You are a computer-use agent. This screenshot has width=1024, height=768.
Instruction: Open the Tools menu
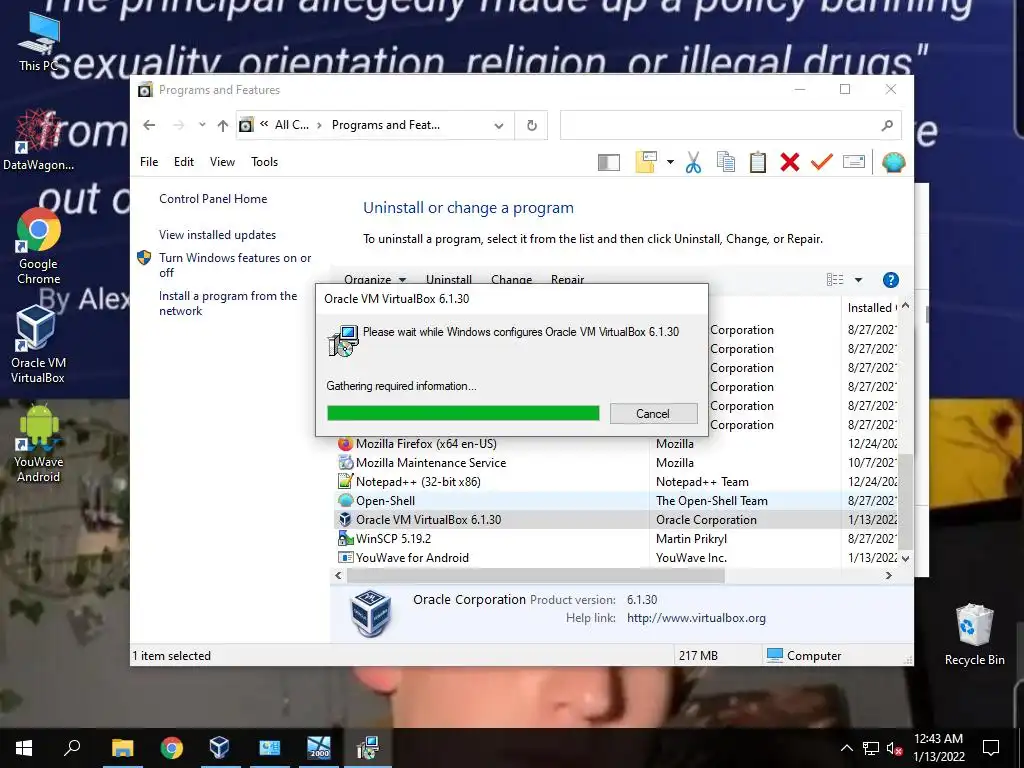coord(264,162)
